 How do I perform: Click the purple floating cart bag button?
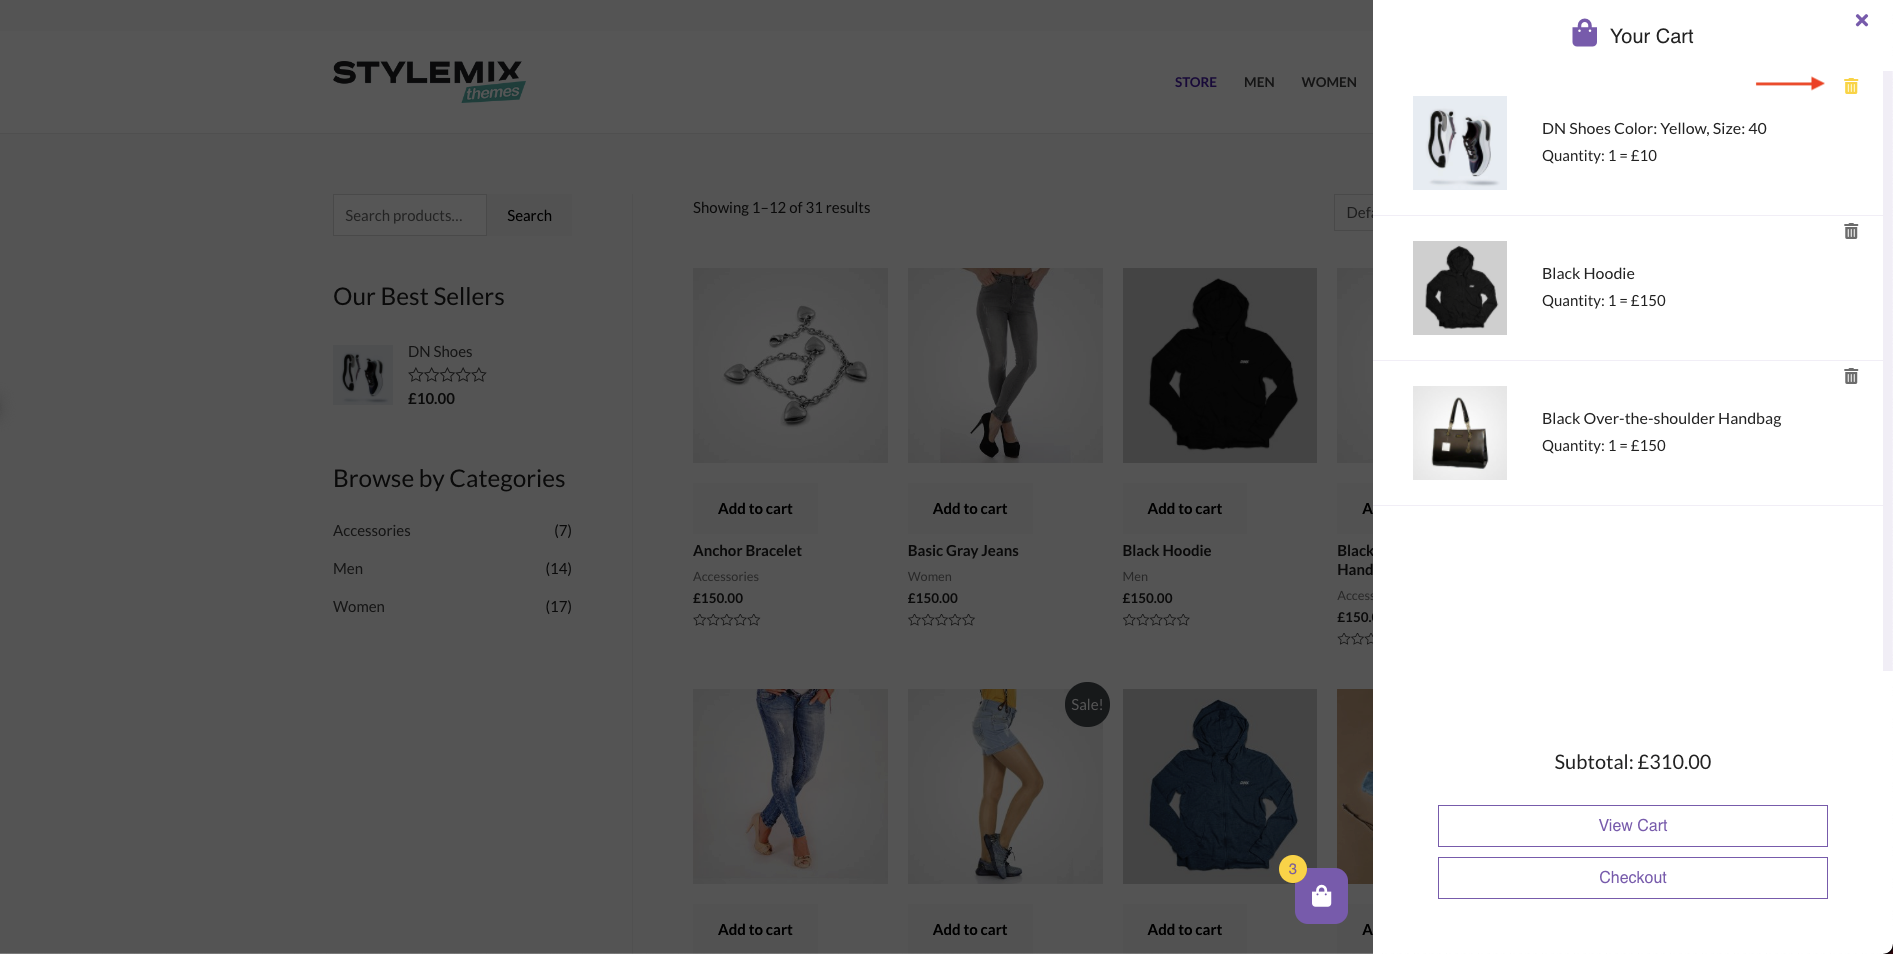pos(1321,896)
